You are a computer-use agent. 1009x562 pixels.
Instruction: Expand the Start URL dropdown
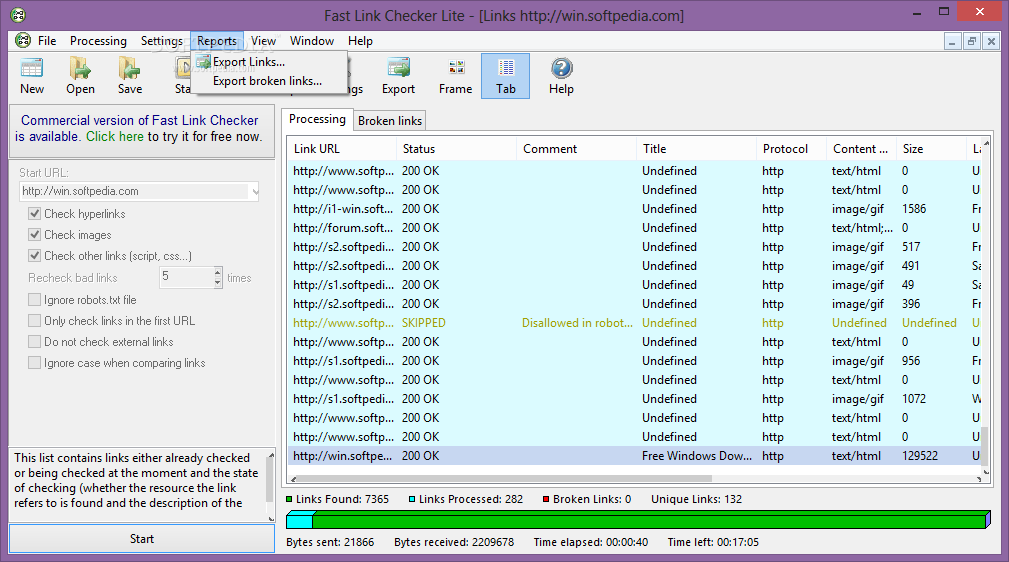[x=255, y=191]
